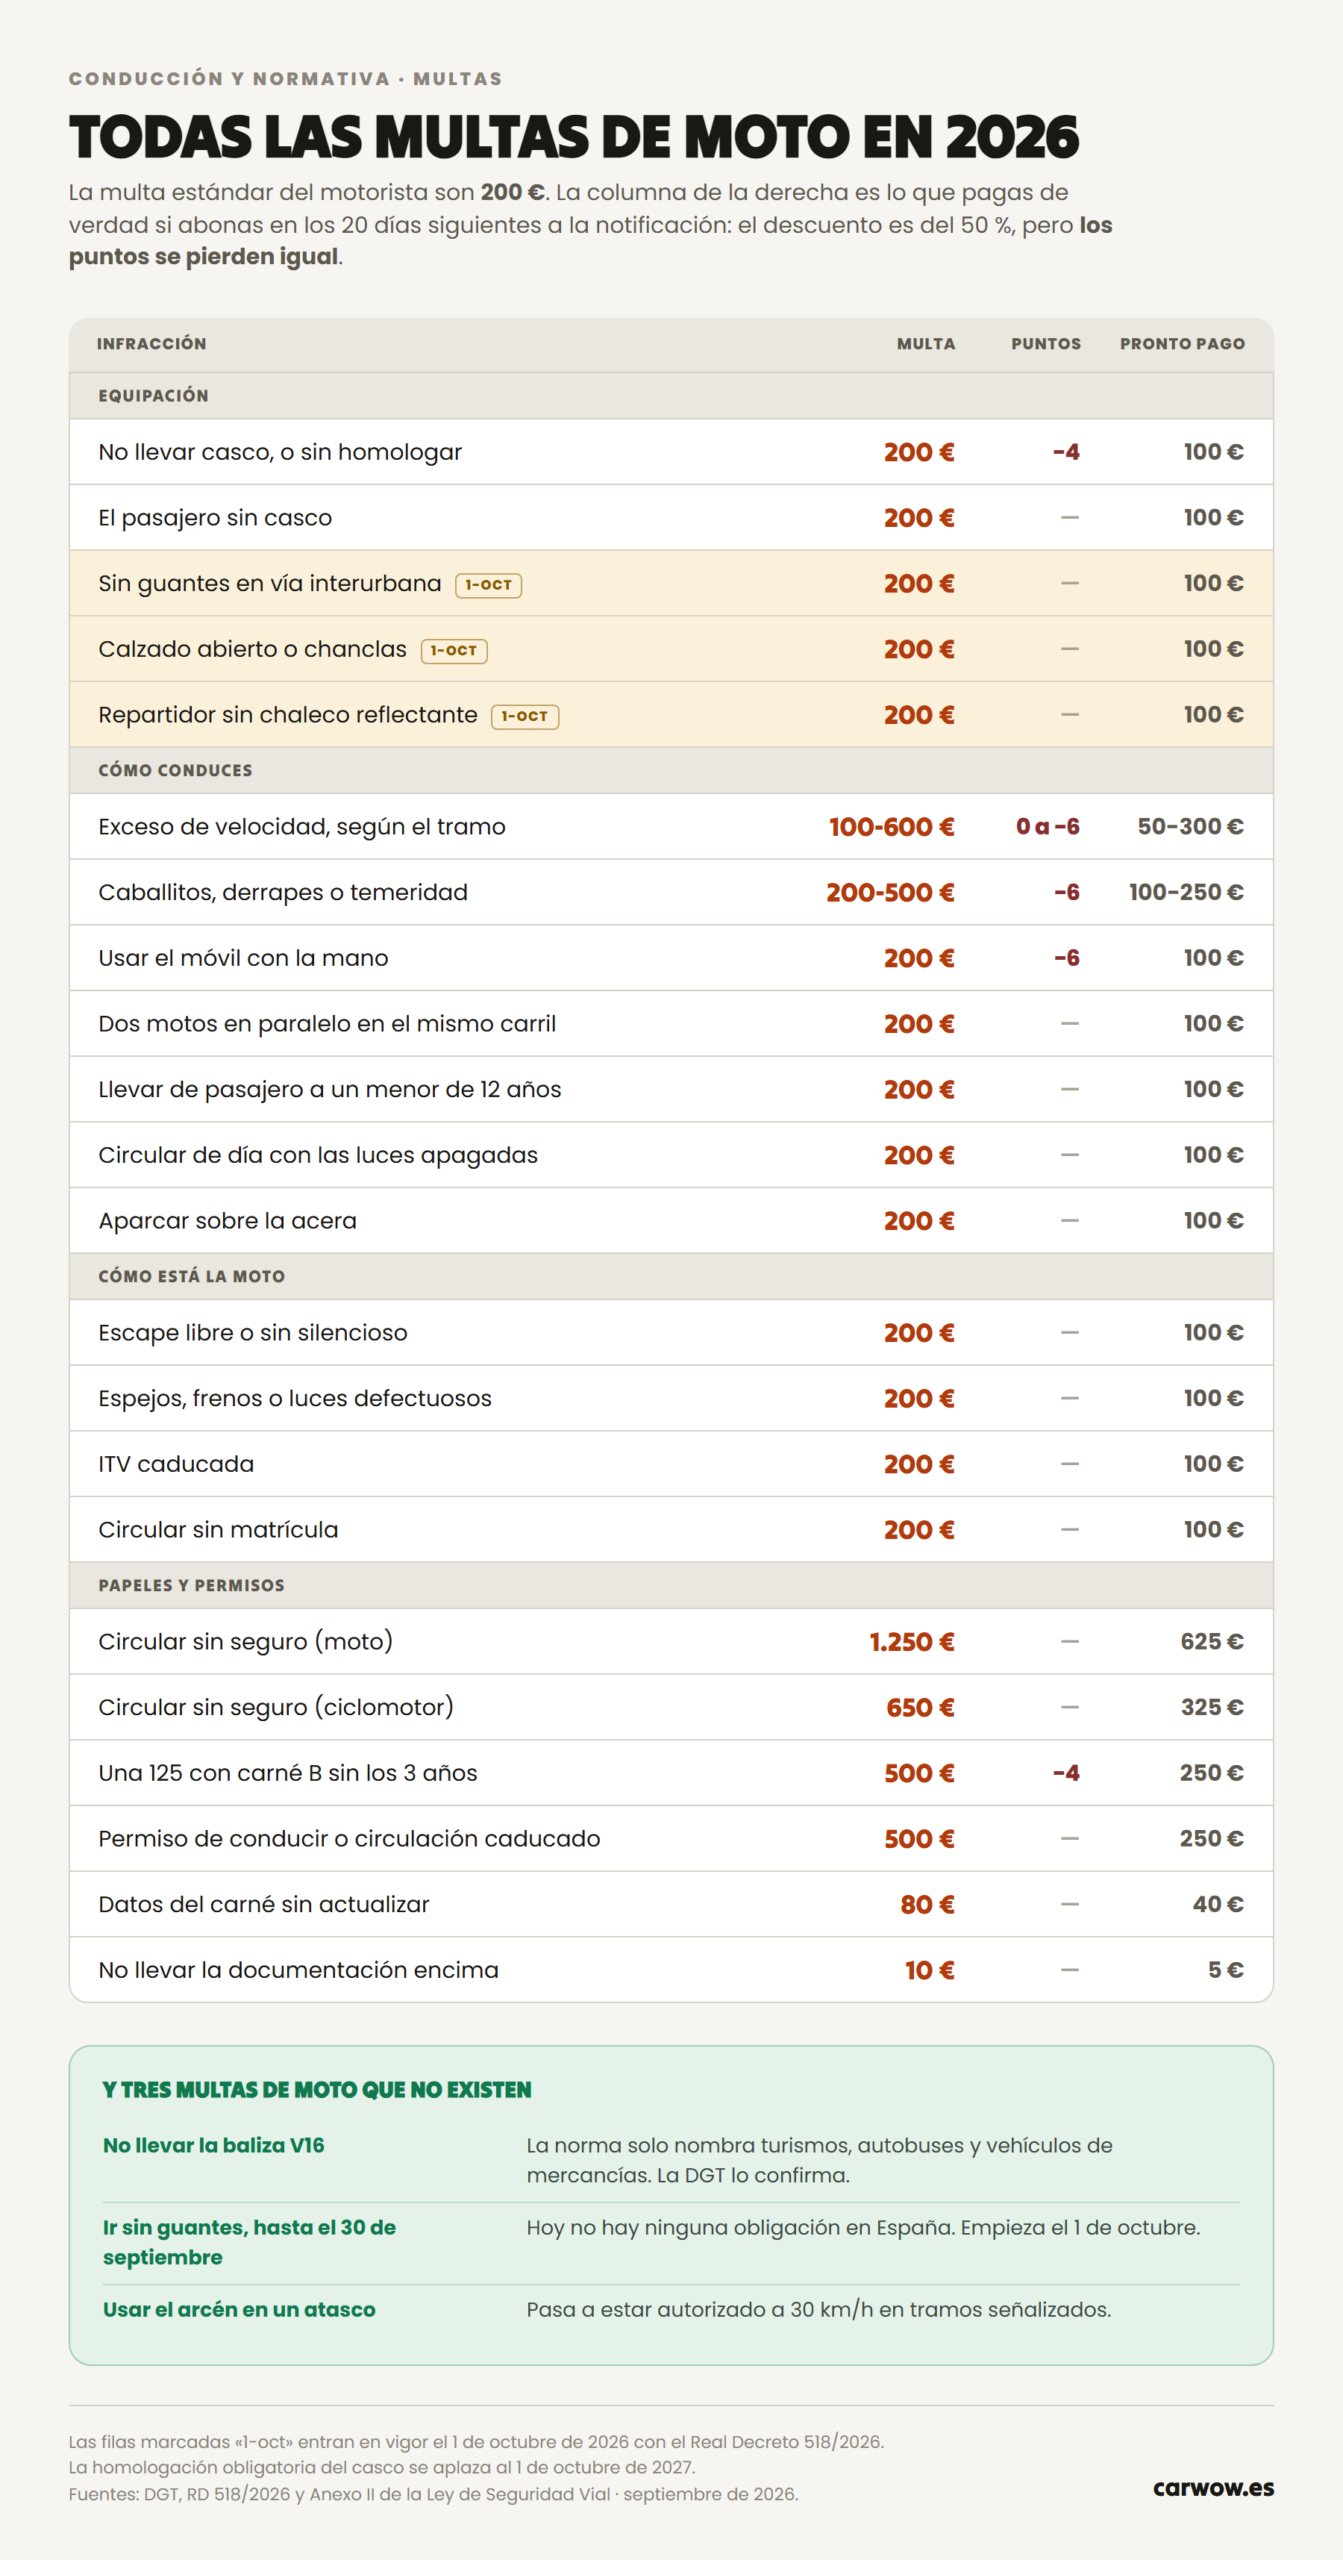Screen dimensions: 1343x2560
Task: Click "Una 125 con carné B sin los 3 años"
Action: pos(288,1773)
